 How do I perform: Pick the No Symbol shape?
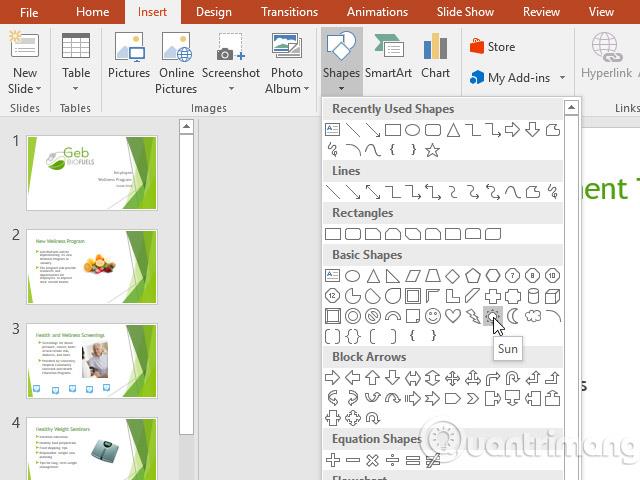click(373, 316)
